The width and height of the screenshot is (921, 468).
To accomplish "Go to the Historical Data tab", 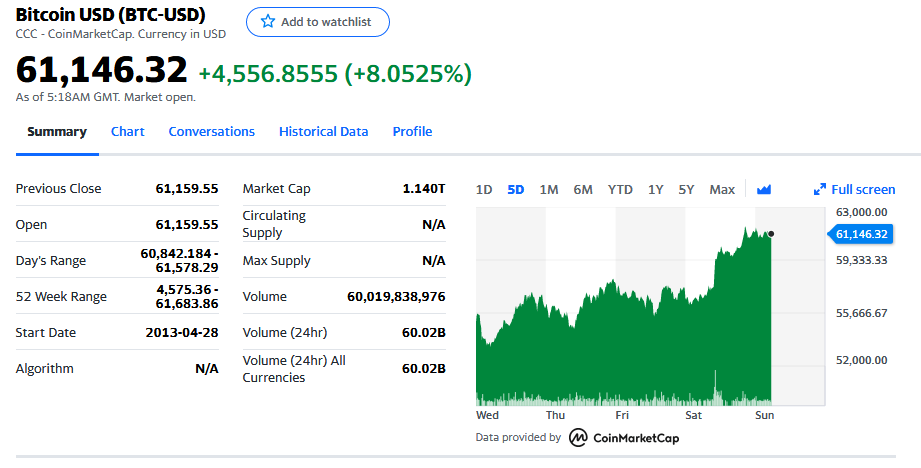I will tap(324, 132).
